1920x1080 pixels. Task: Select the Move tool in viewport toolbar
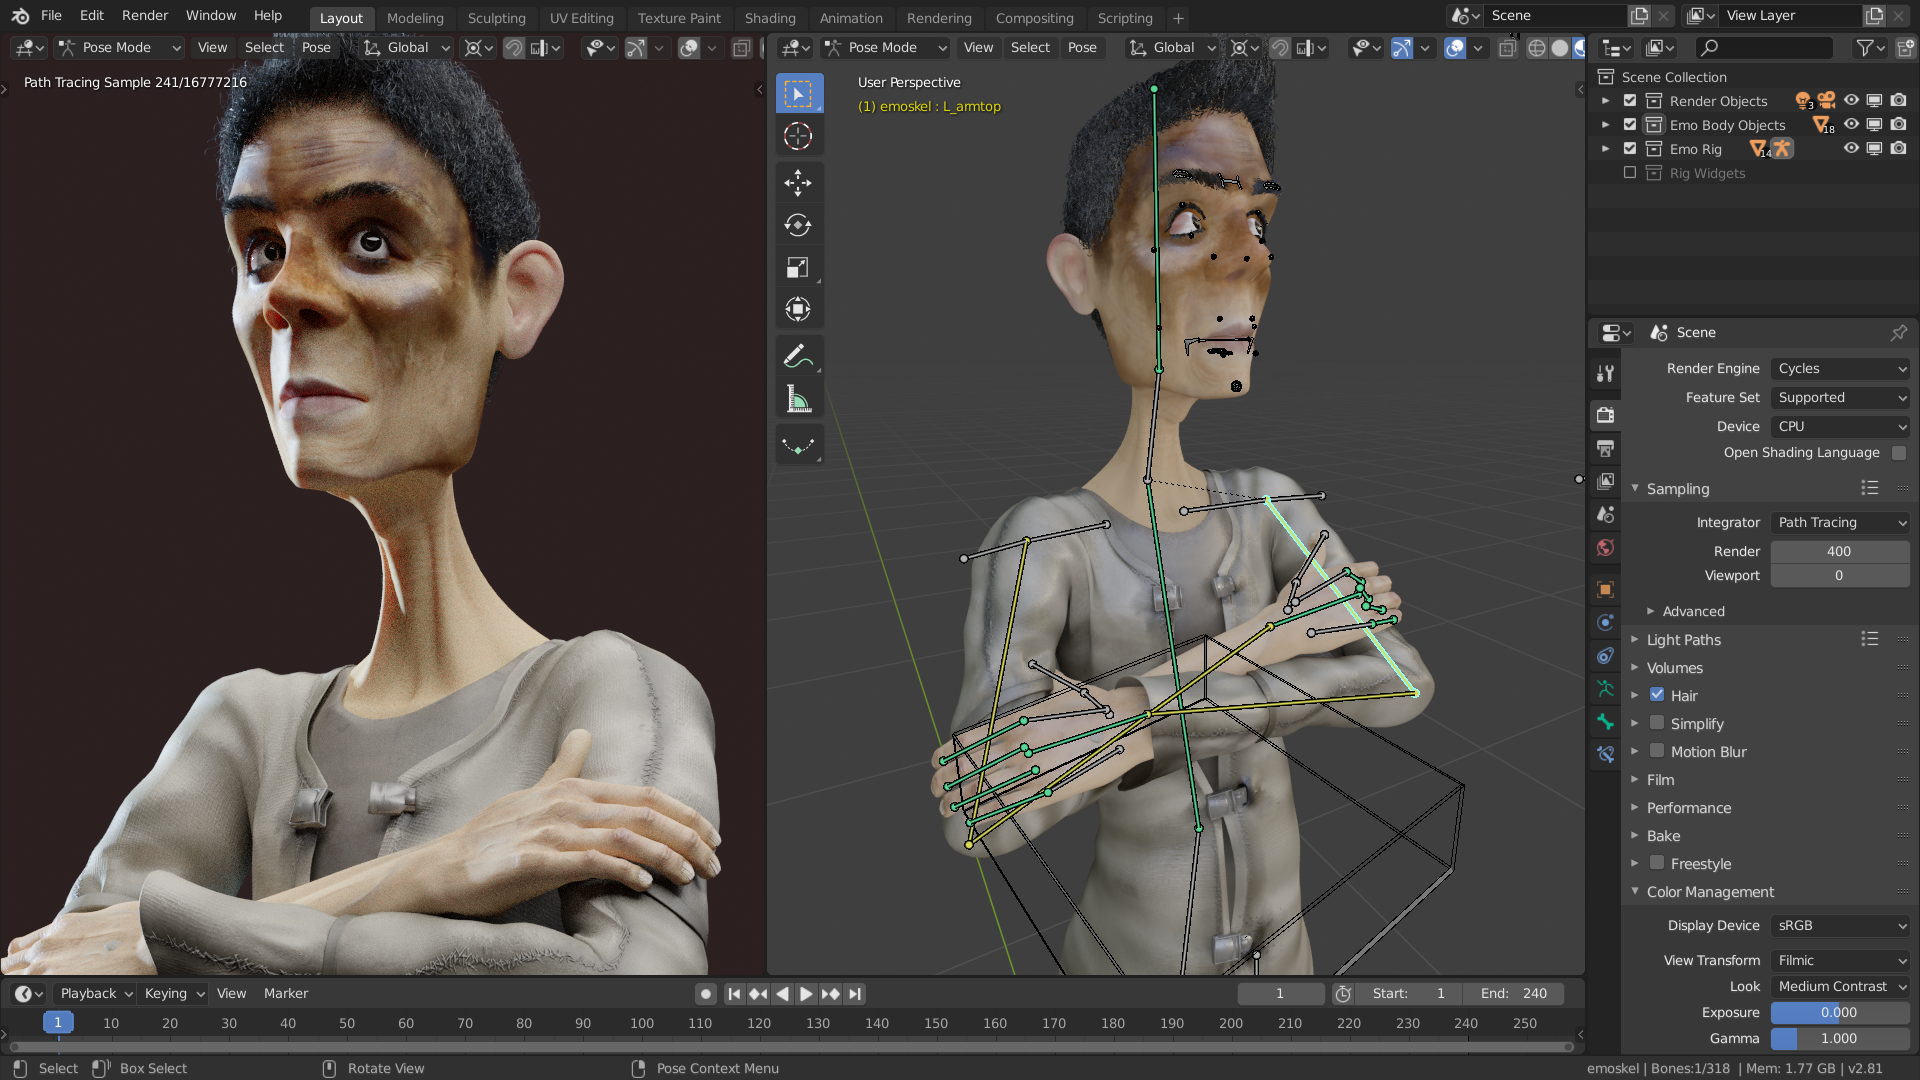[798, 182]
